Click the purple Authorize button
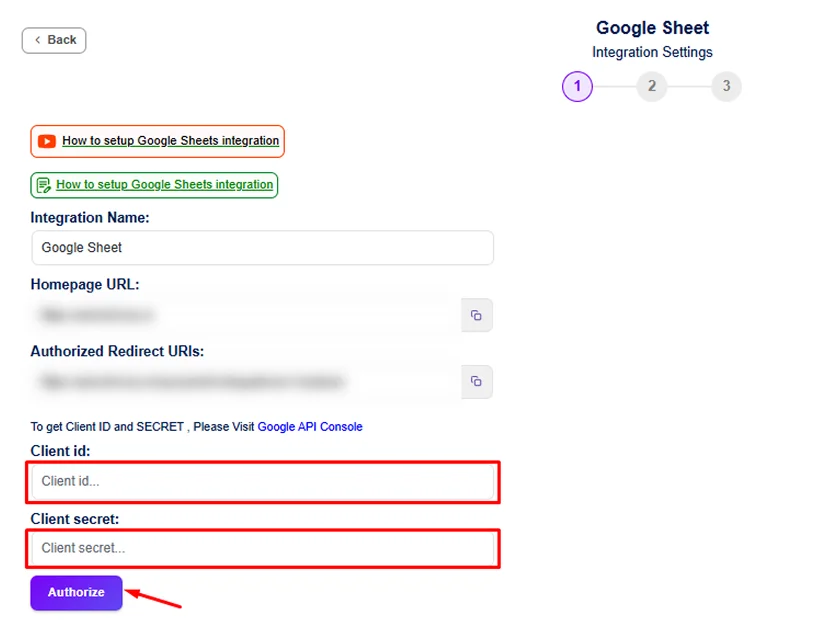This screenshot has width=814, height=638. (x=76, y=592)
